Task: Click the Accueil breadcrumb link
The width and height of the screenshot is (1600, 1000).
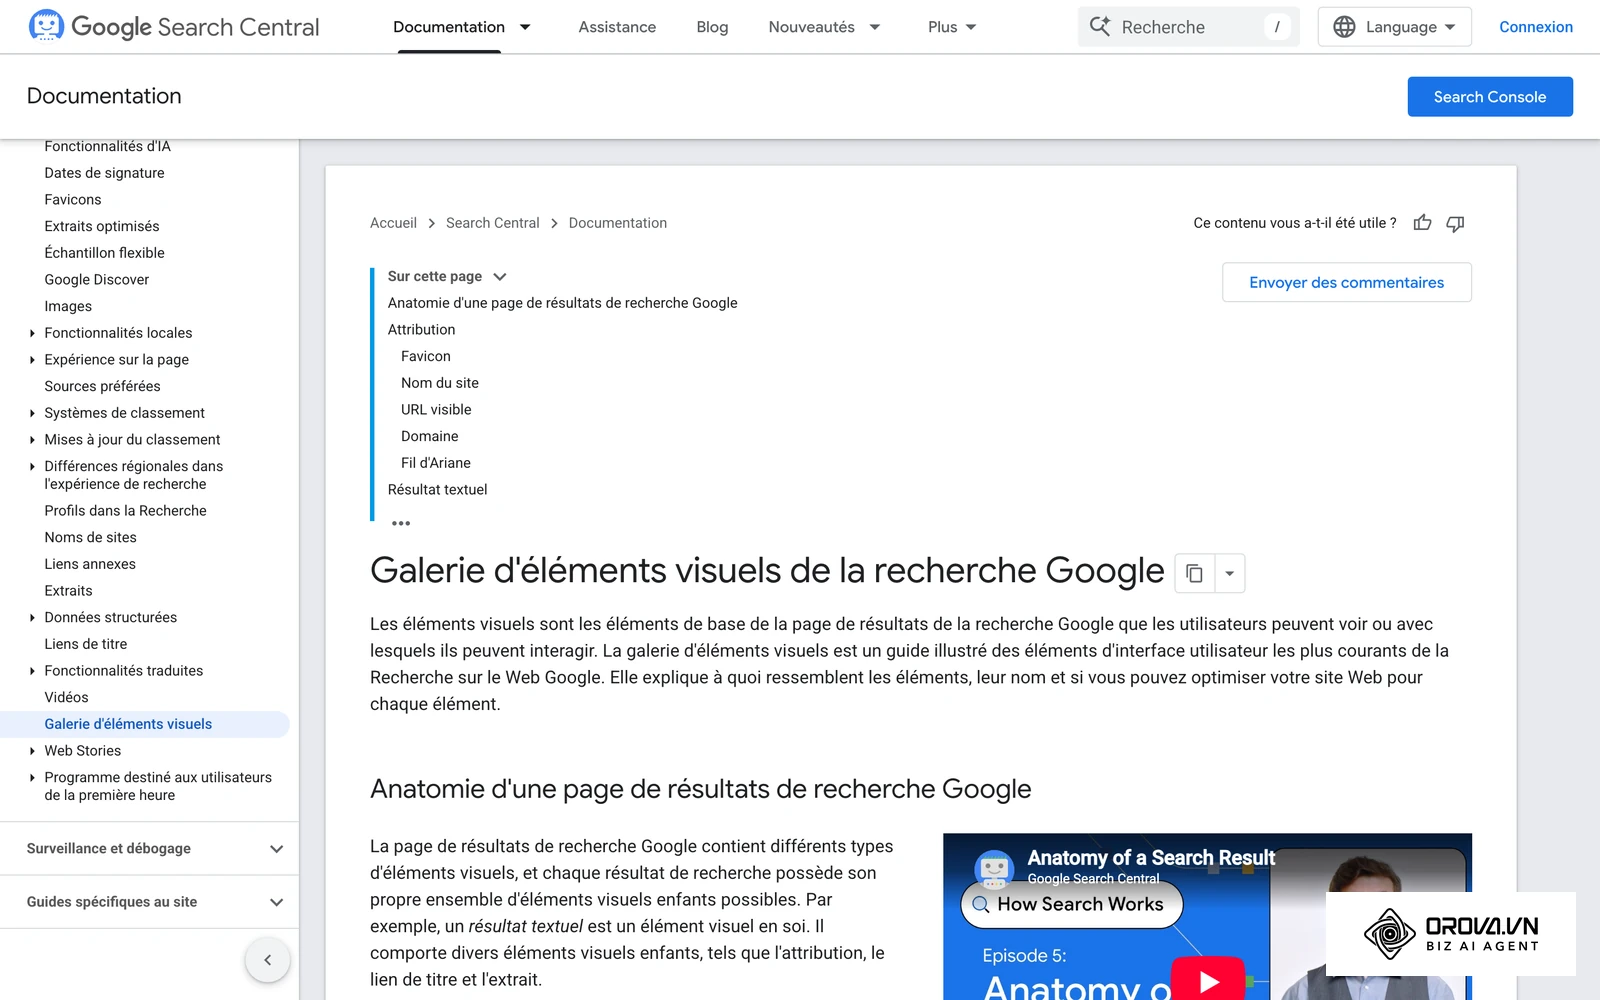Action: click(x=393, y=223)
